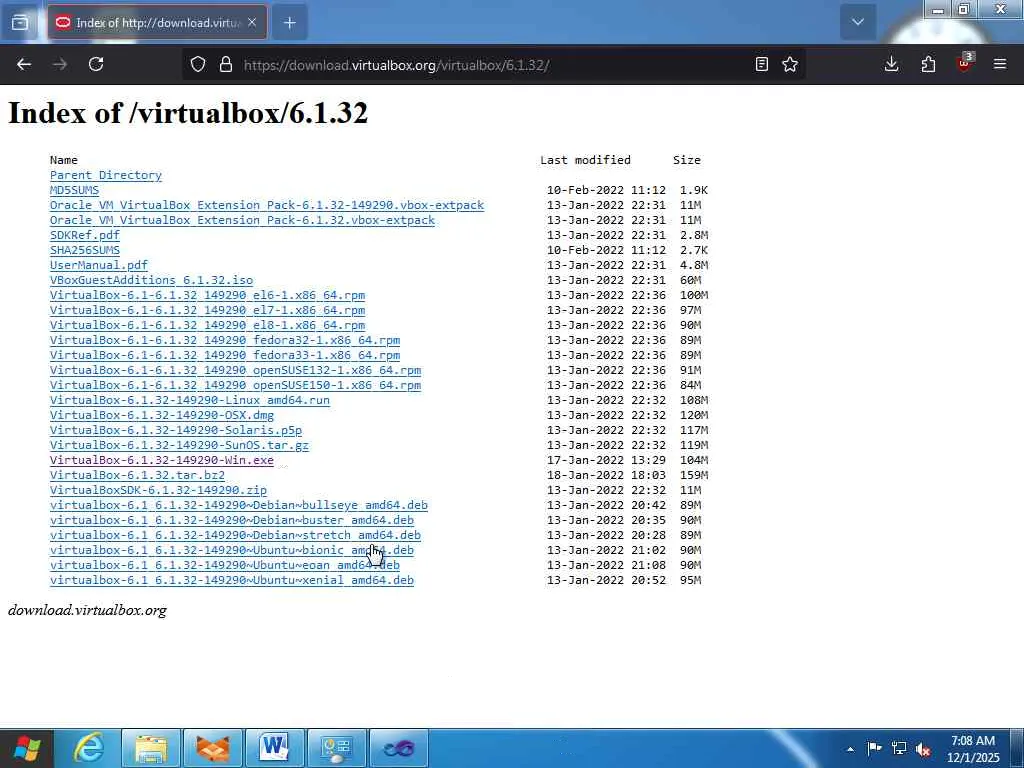Screen dimensions: 1024x768
Task: Download Ubuntu~bionic_amd64.deb package
Action: point(232,551)
